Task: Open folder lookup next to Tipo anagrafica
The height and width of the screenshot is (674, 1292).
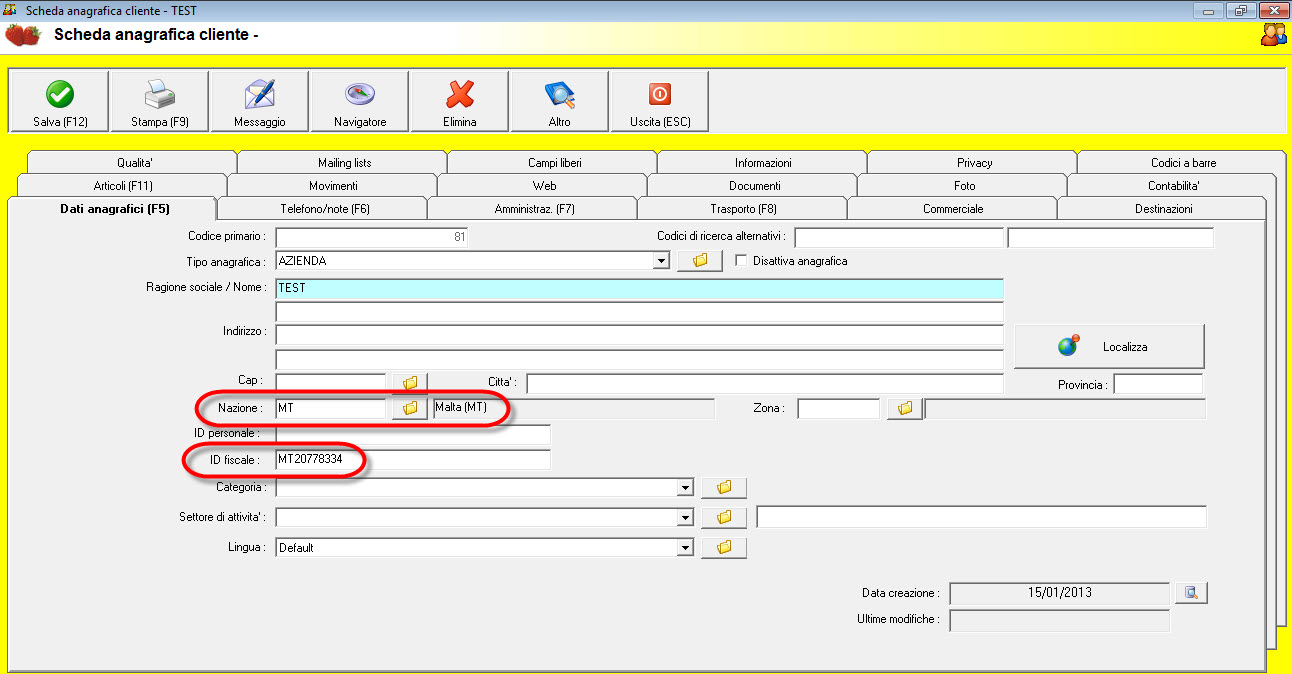Action: [x=700, y=261]
